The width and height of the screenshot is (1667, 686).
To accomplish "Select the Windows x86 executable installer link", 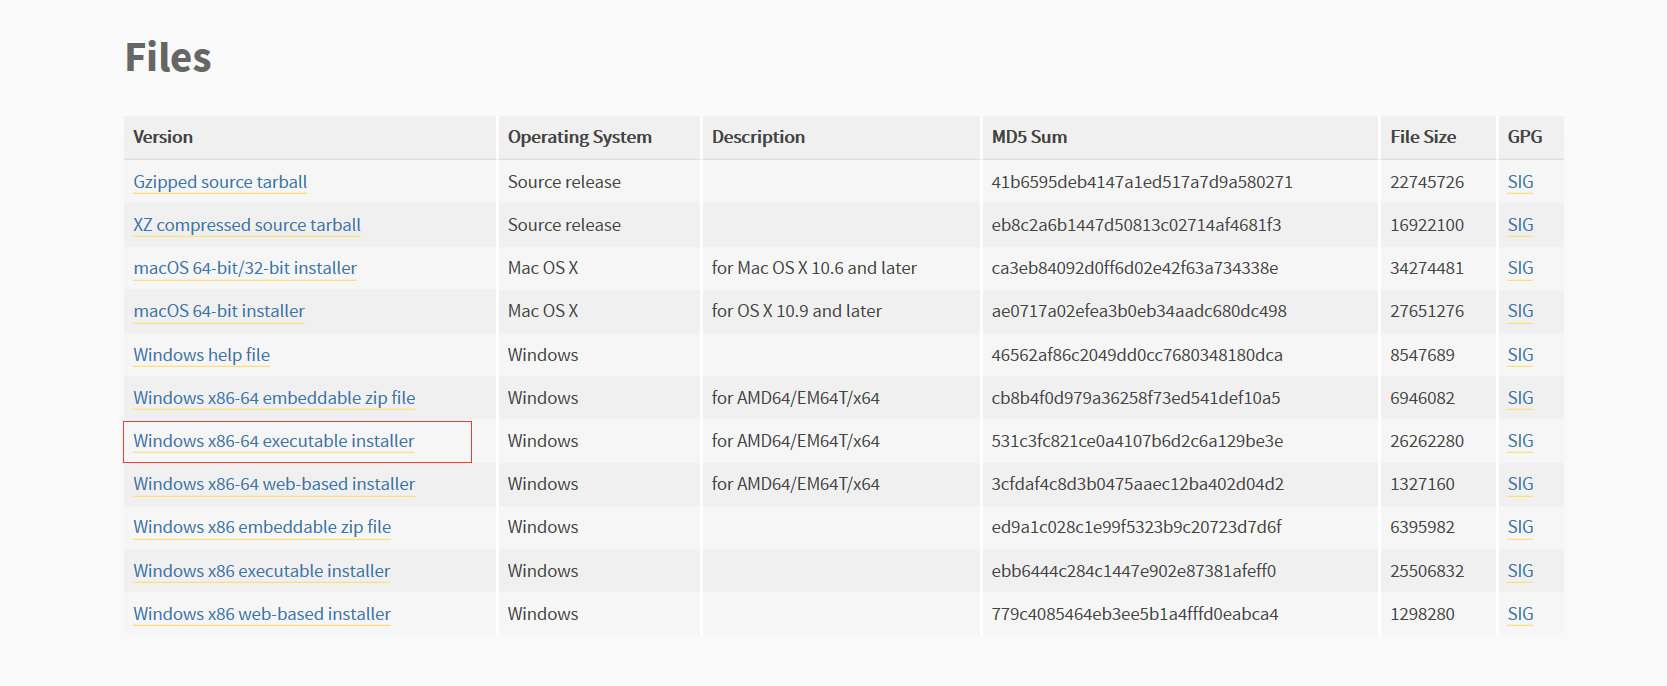I will tap(262, 571).
